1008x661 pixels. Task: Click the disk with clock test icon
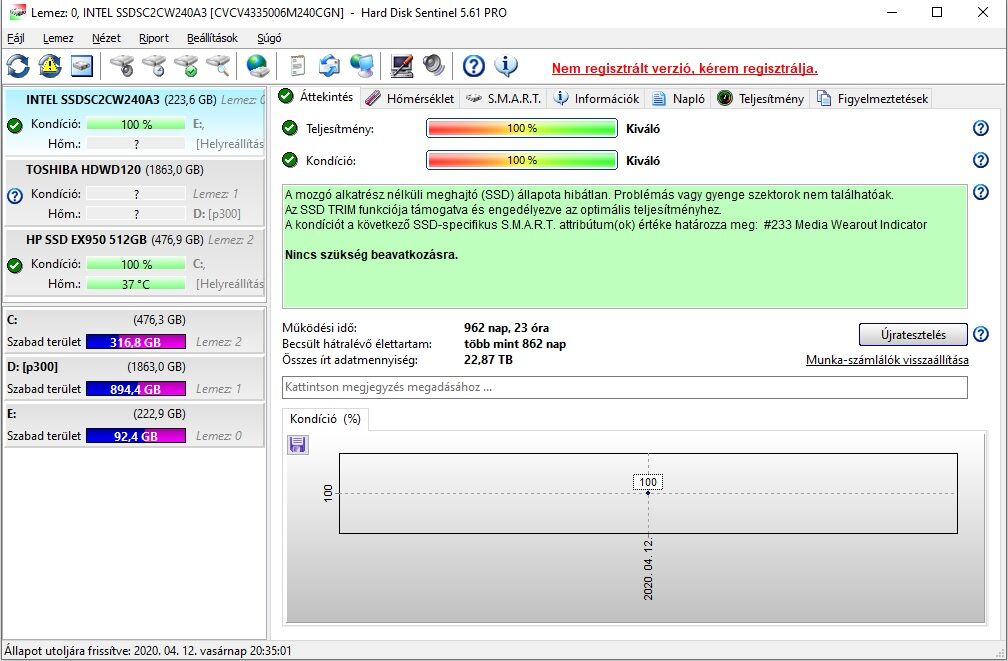pos(154,66)
